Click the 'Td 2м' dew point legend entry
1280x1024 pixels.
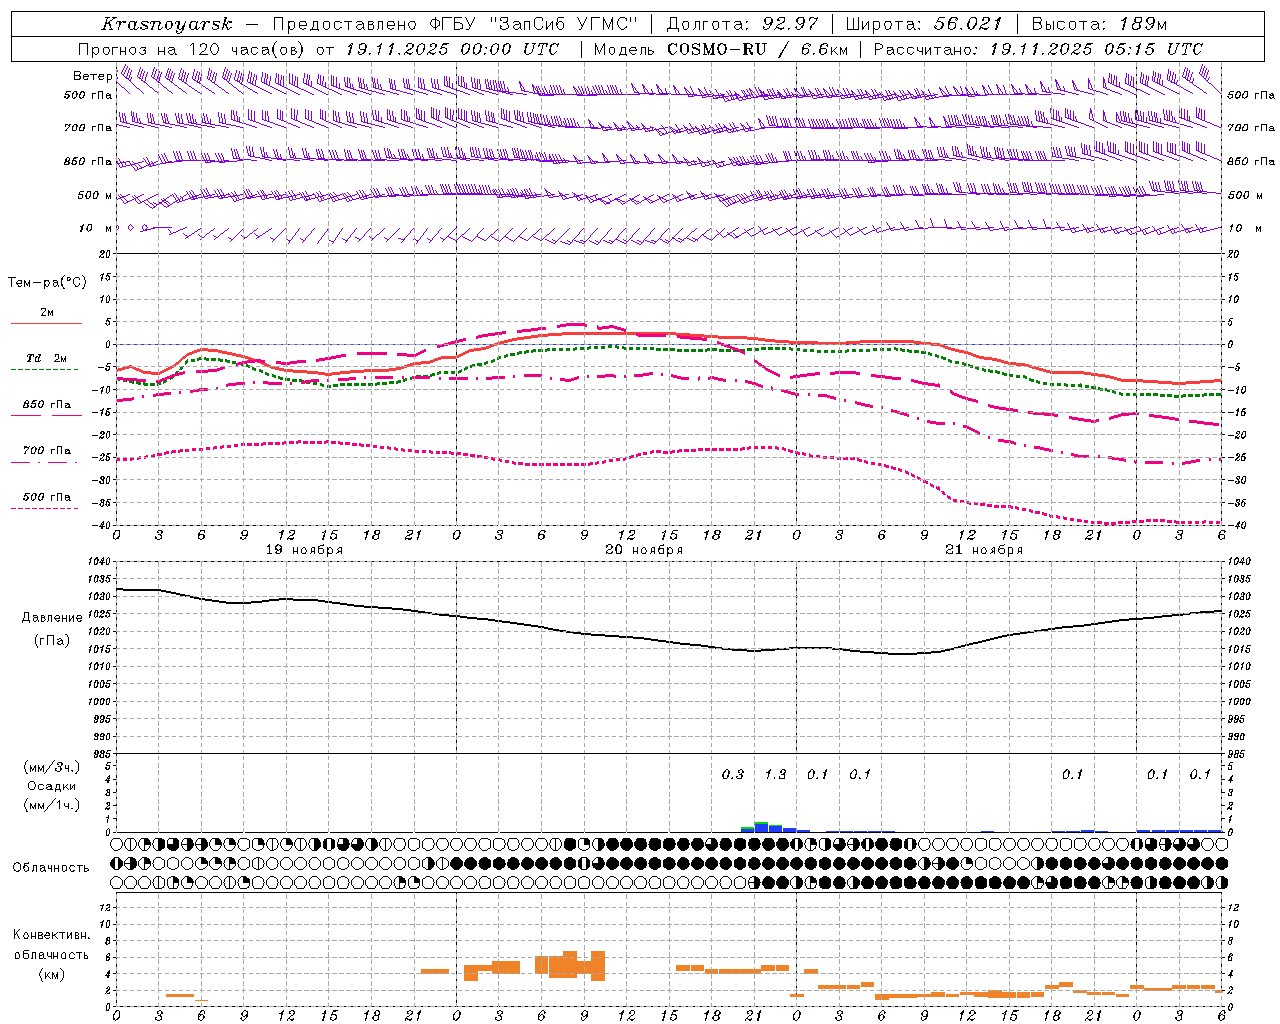coord(46,358)
